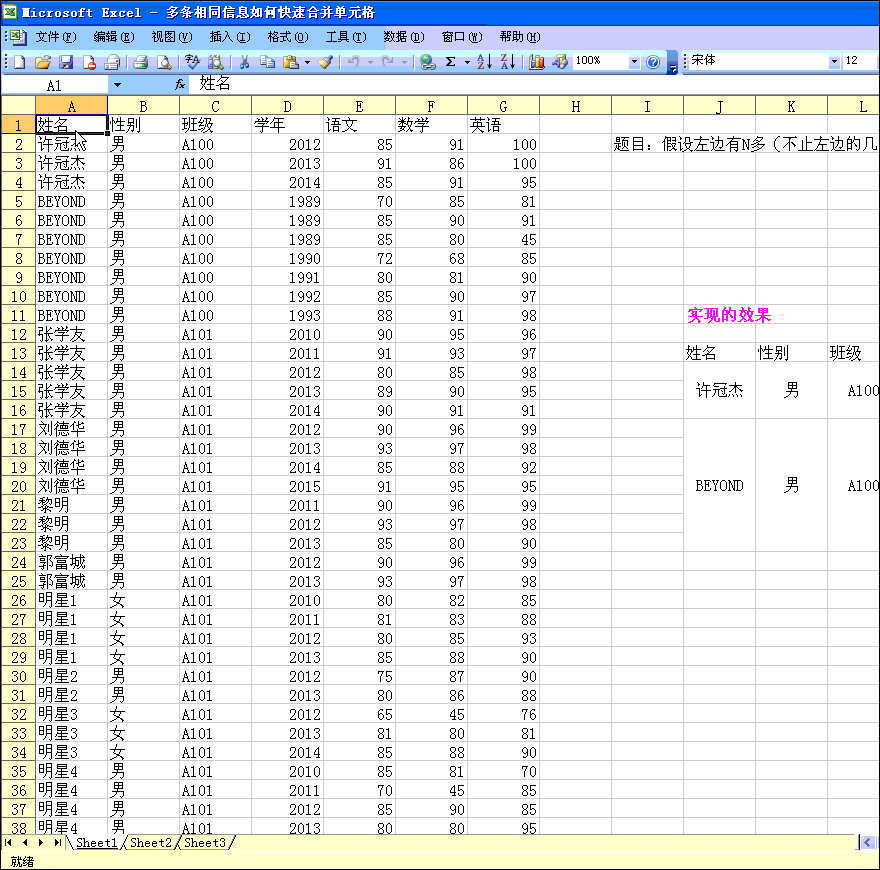Click the Cut scissors icon
The width and height of the screenshot is (880, 870).
tap(243, 62)
